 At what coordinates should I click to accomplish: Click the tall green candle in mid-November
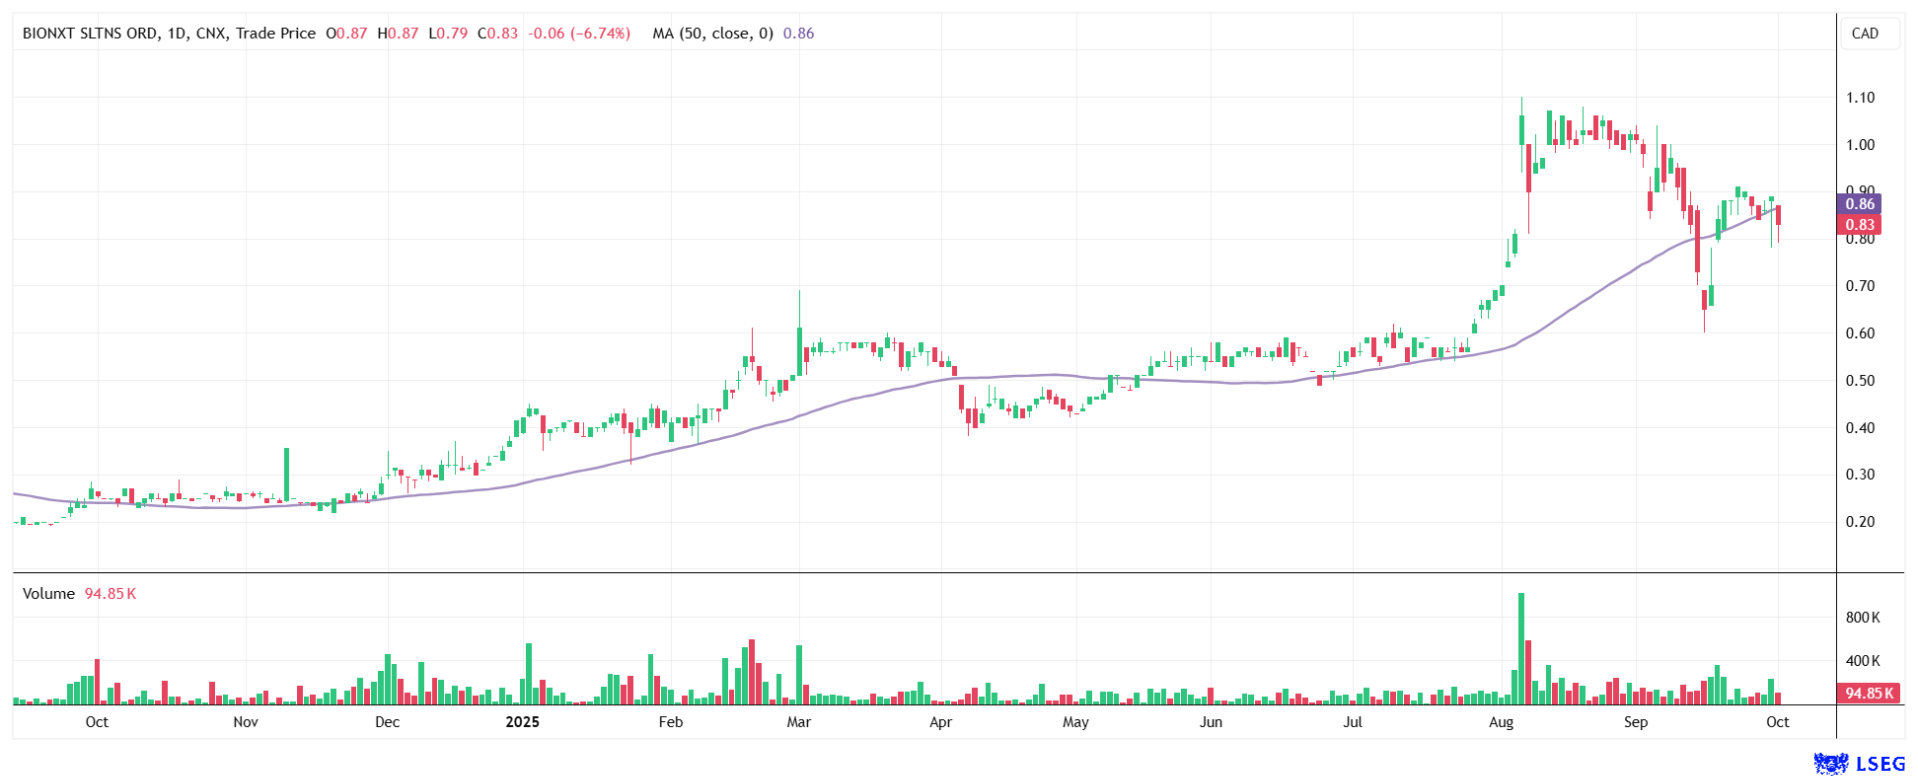point(286,474)
